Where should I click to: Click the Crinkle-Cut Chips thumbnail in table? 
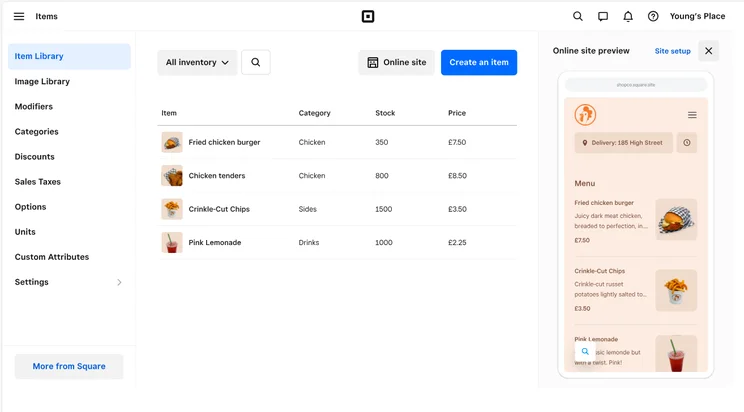172,209
